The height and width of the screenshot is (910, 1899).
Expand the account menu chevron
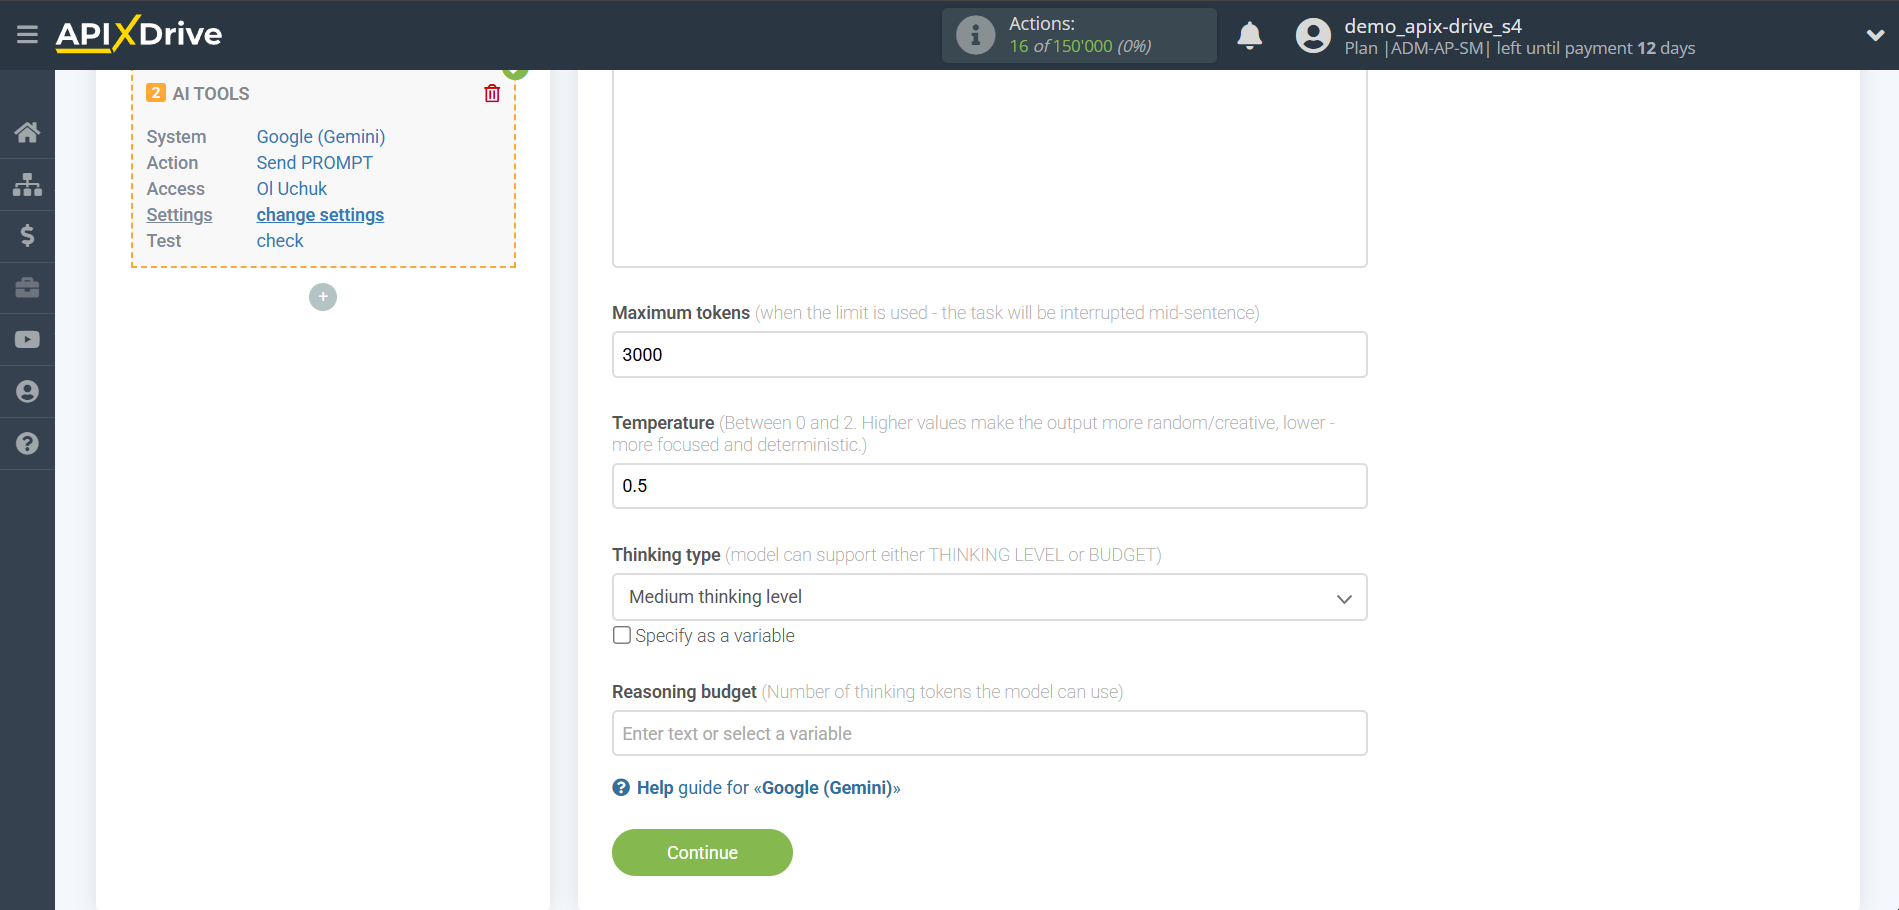pos(1875,36)
